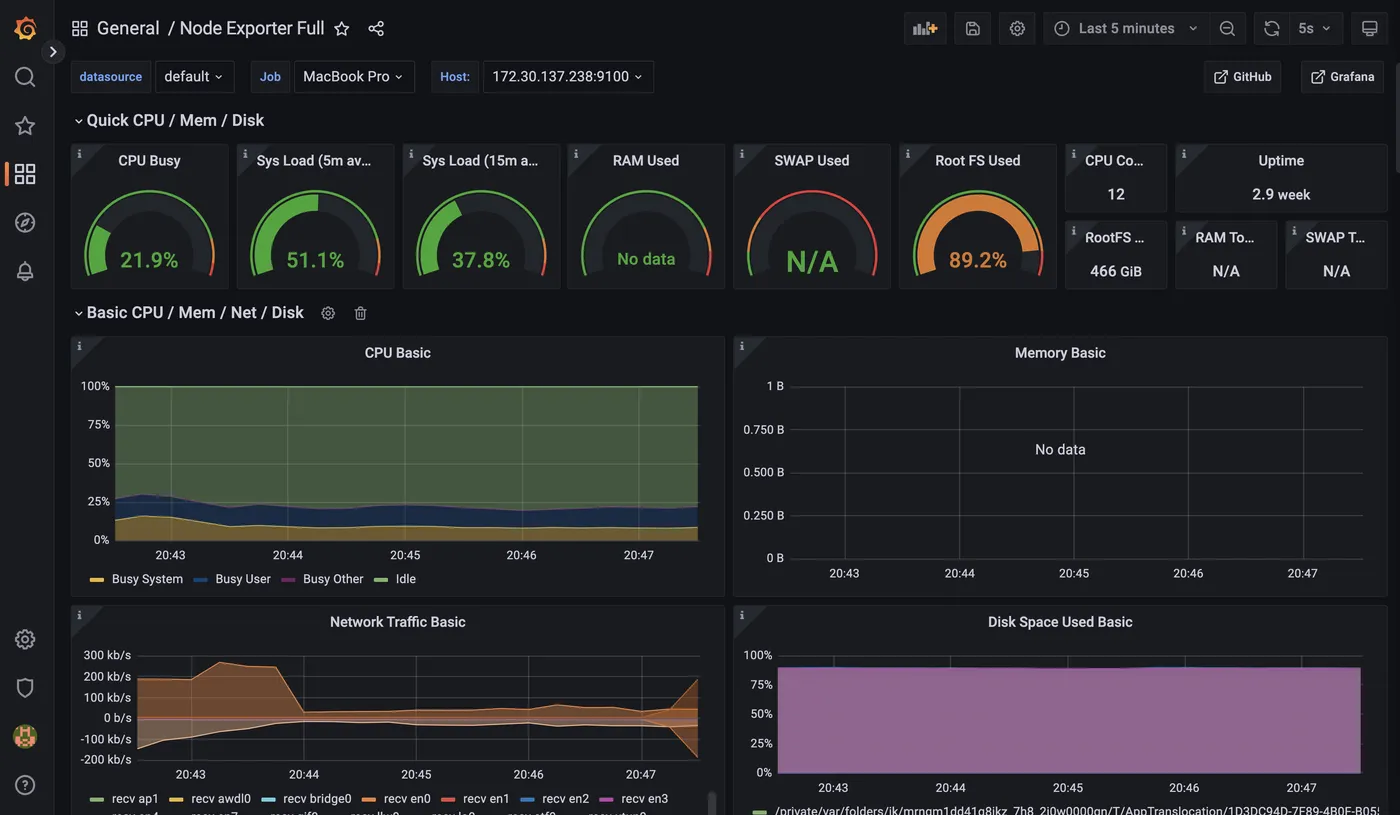Open the Host address dropdown
This screenshot has height=815, width=1400.
point(568,77)
